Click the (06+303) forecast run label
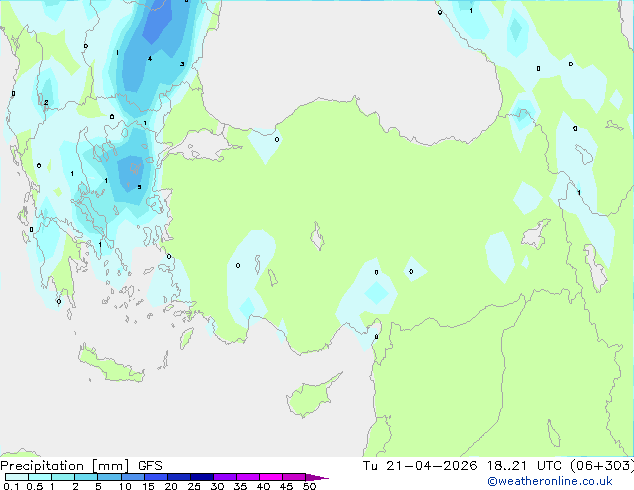Screen dimensions: 634x490 coord(602,466)
